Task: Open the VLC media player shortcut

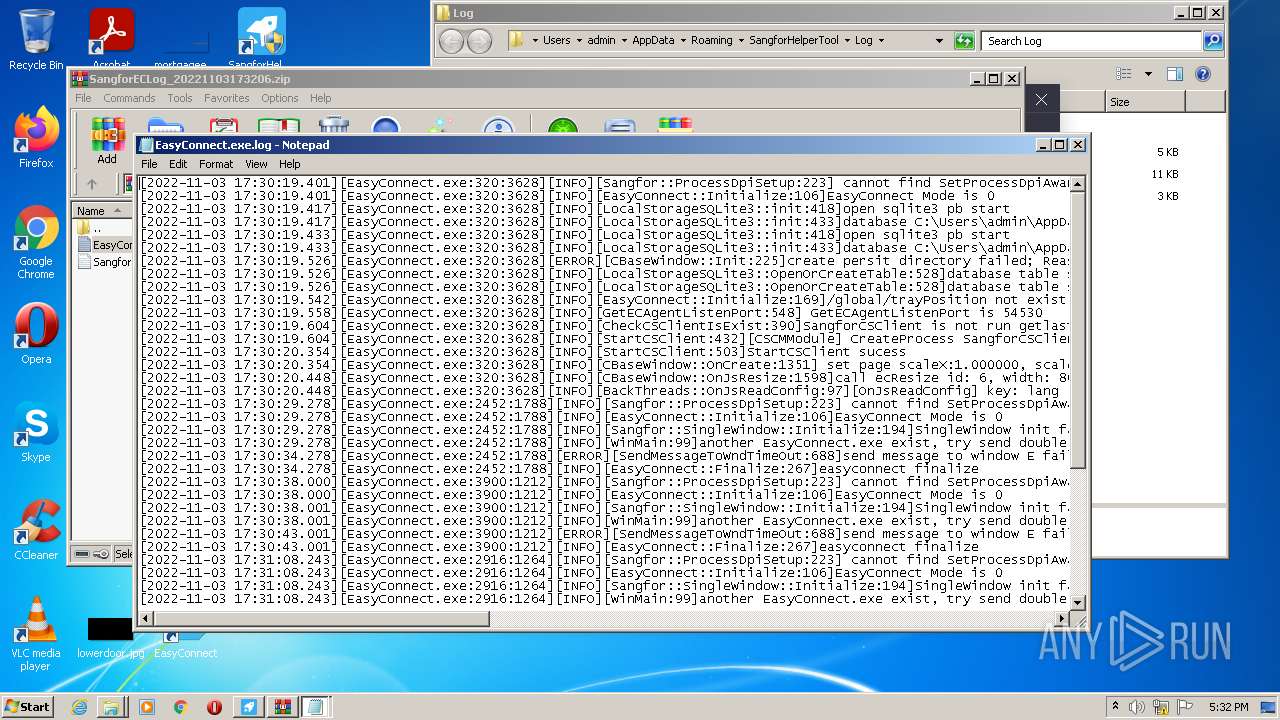Action: coord(36,633)
